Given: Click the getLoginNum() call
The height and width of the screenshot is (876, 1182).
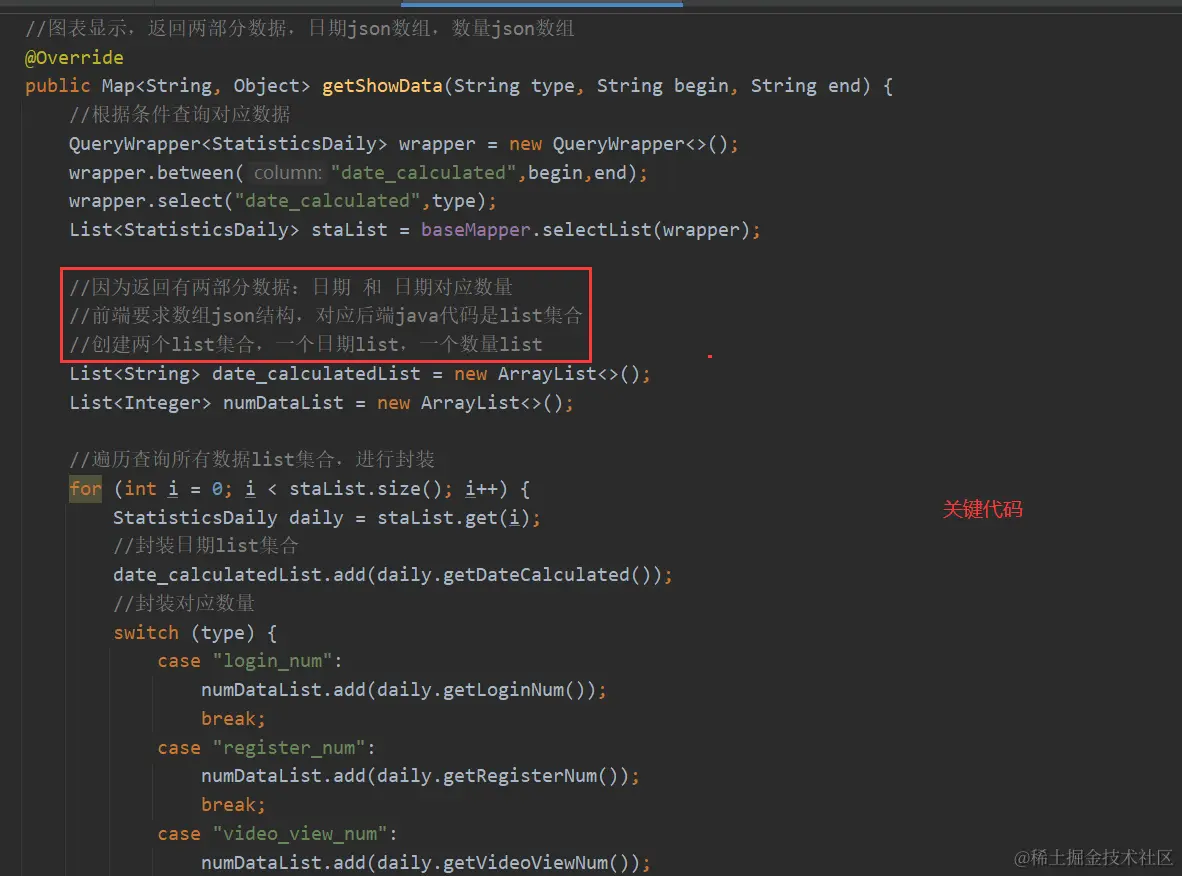Looking at the screenshot, I should (513, 690).
